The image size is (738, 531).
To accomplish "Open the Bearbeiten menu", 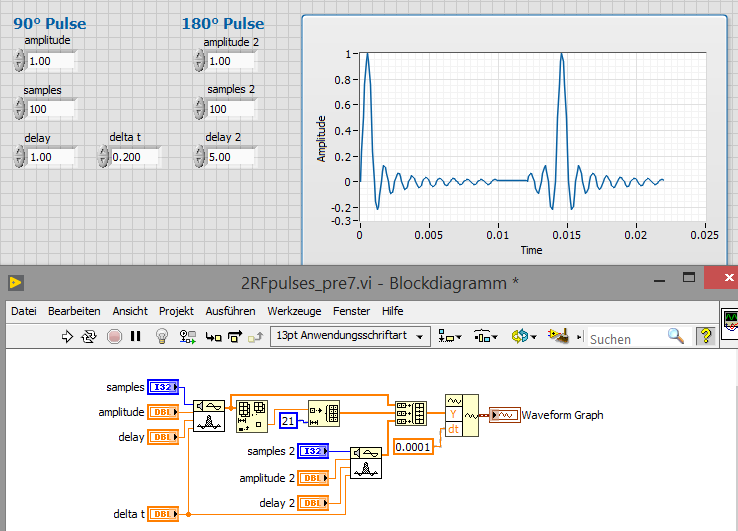I will click(74, 311).
